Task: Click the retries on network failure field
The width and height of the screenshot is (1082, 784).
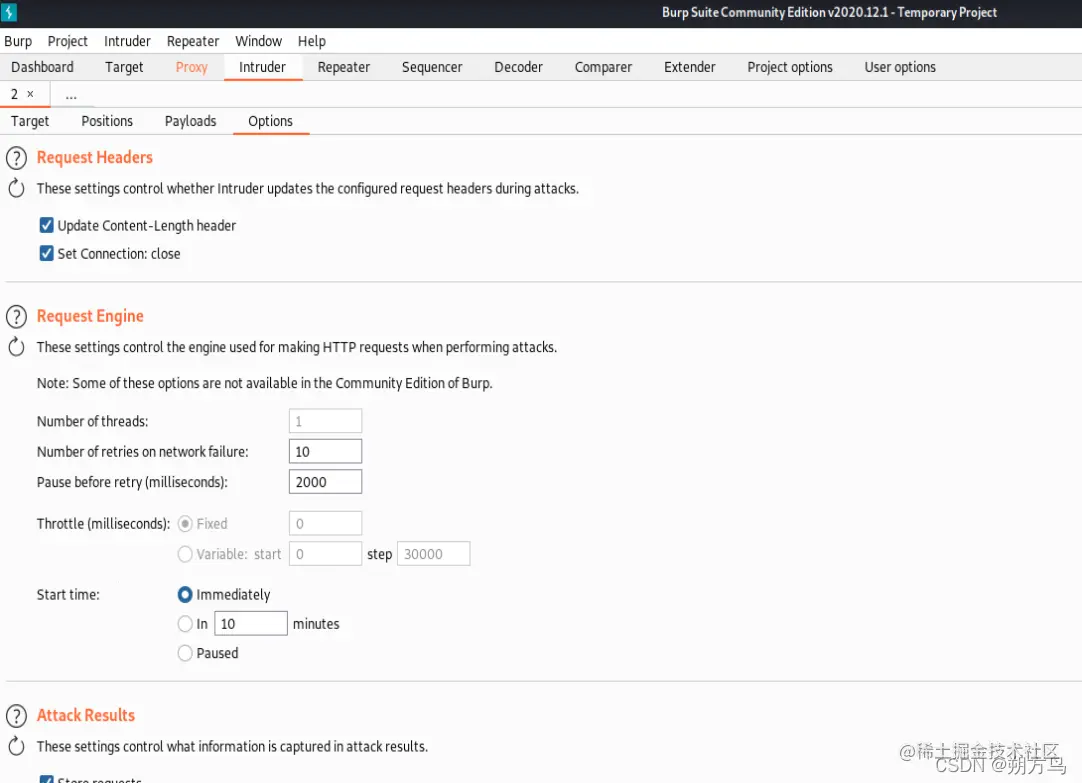Action: pyautogui.click(x=325, y=451)
